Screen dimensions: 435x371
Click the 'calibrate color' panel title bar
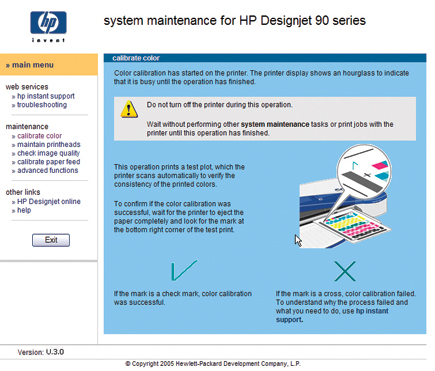265,58
